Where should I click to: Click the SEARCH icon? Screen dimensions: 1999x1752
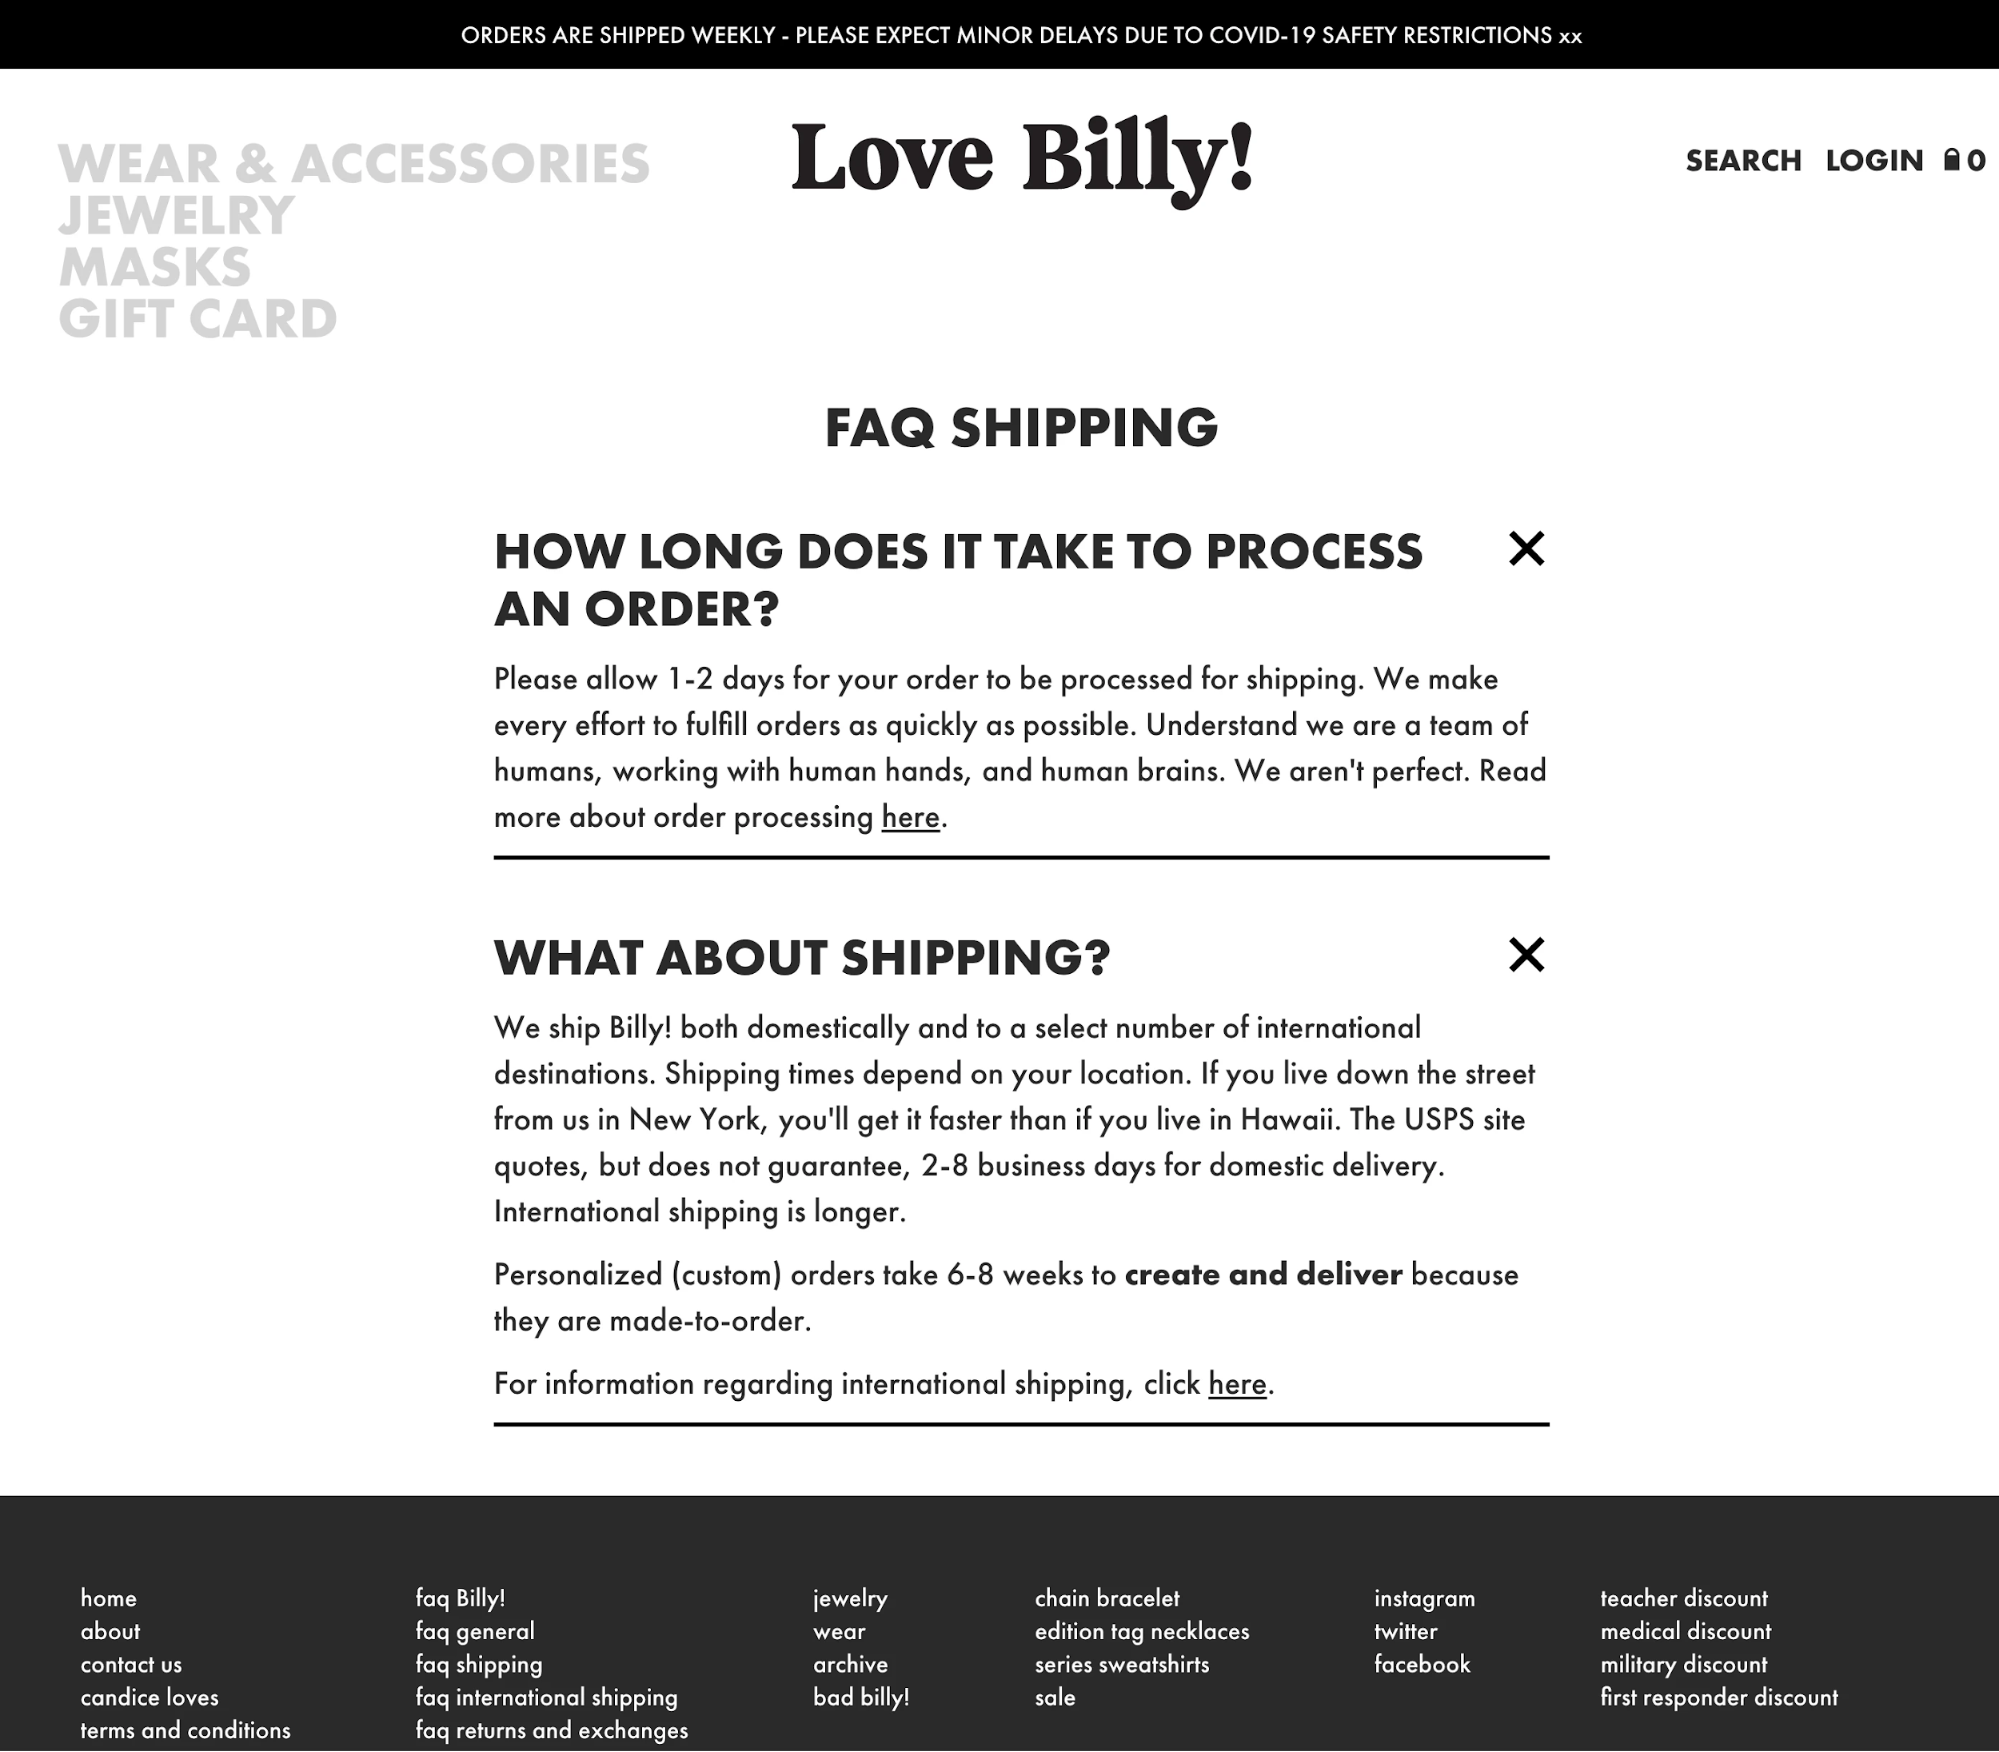tap(1742, 160)
